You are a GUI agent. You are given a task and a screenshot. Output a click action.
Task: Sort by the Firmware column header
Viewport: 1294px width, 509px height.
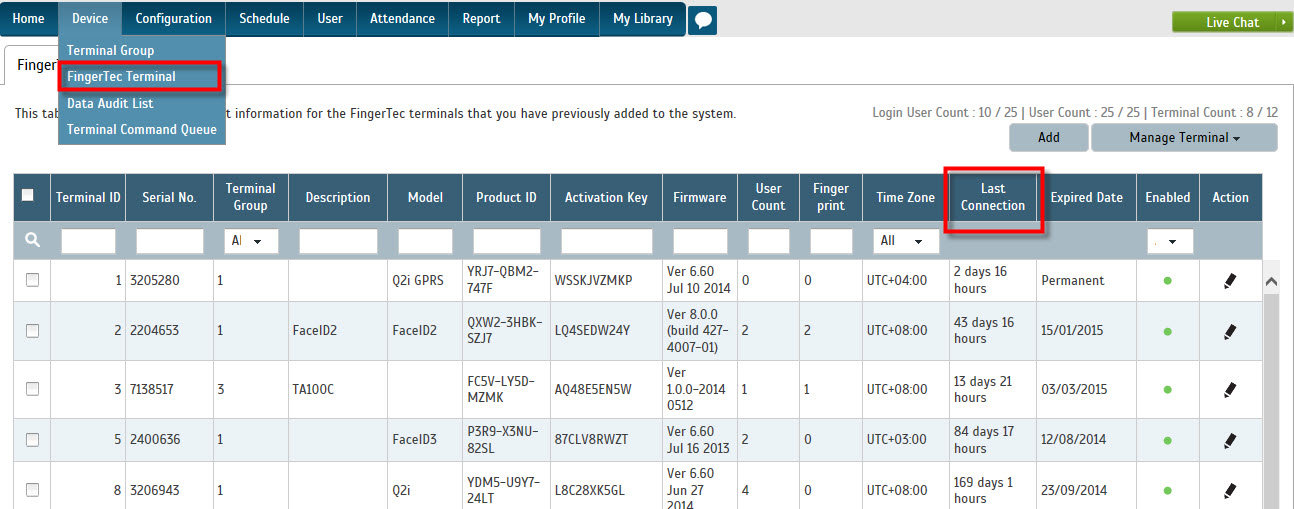700,197
